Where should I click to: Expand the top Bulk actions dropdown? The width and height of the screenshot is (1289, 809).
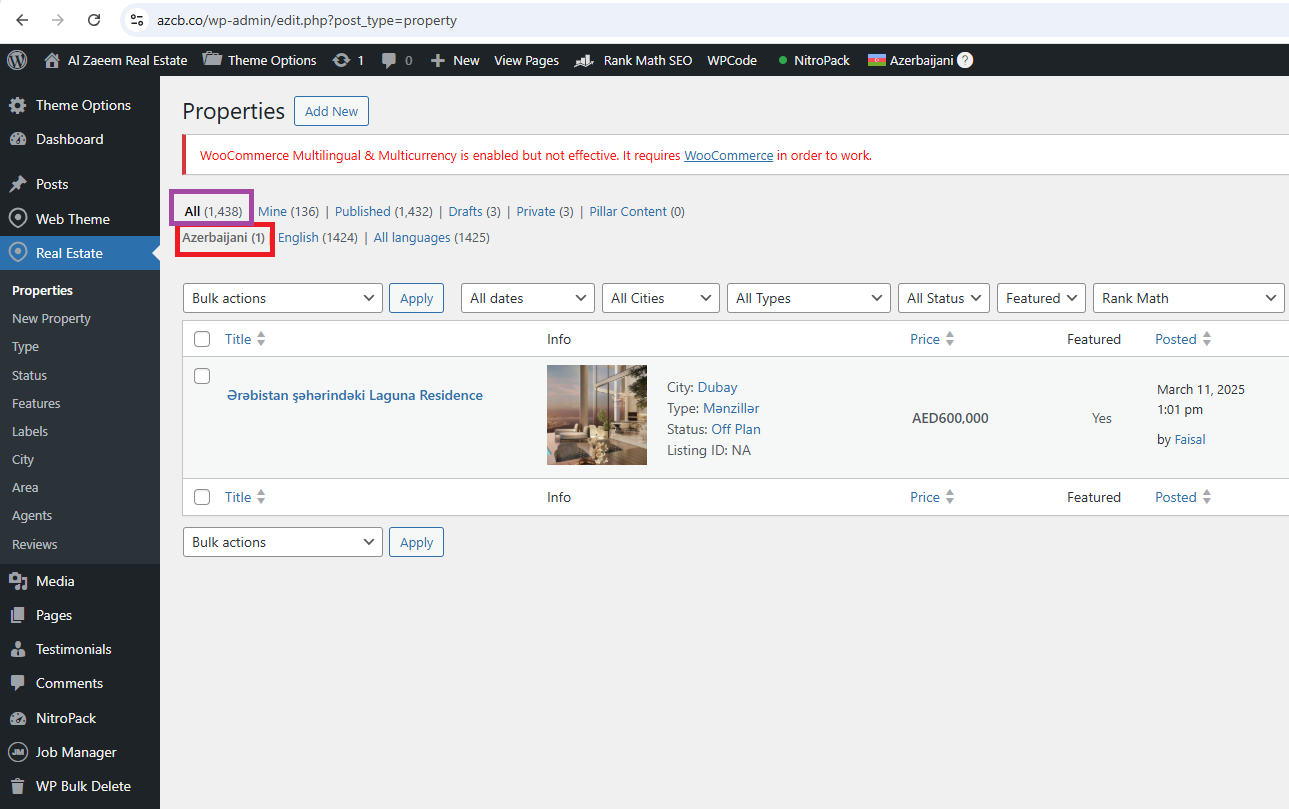pos(282,298)
